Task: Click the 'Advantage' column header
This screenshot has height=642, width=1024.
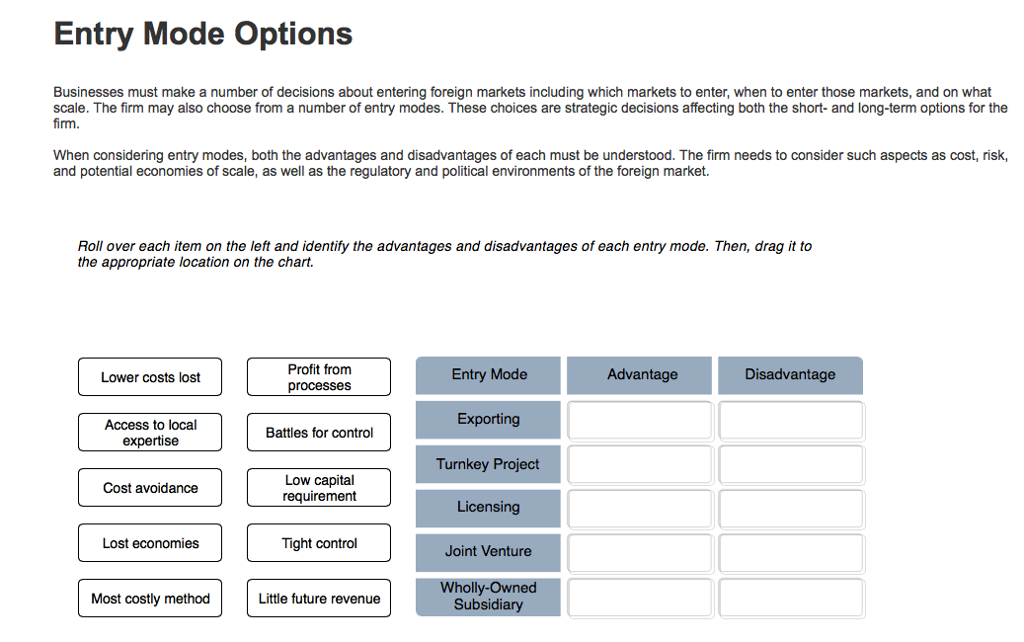Action: [x=639, y=375]
